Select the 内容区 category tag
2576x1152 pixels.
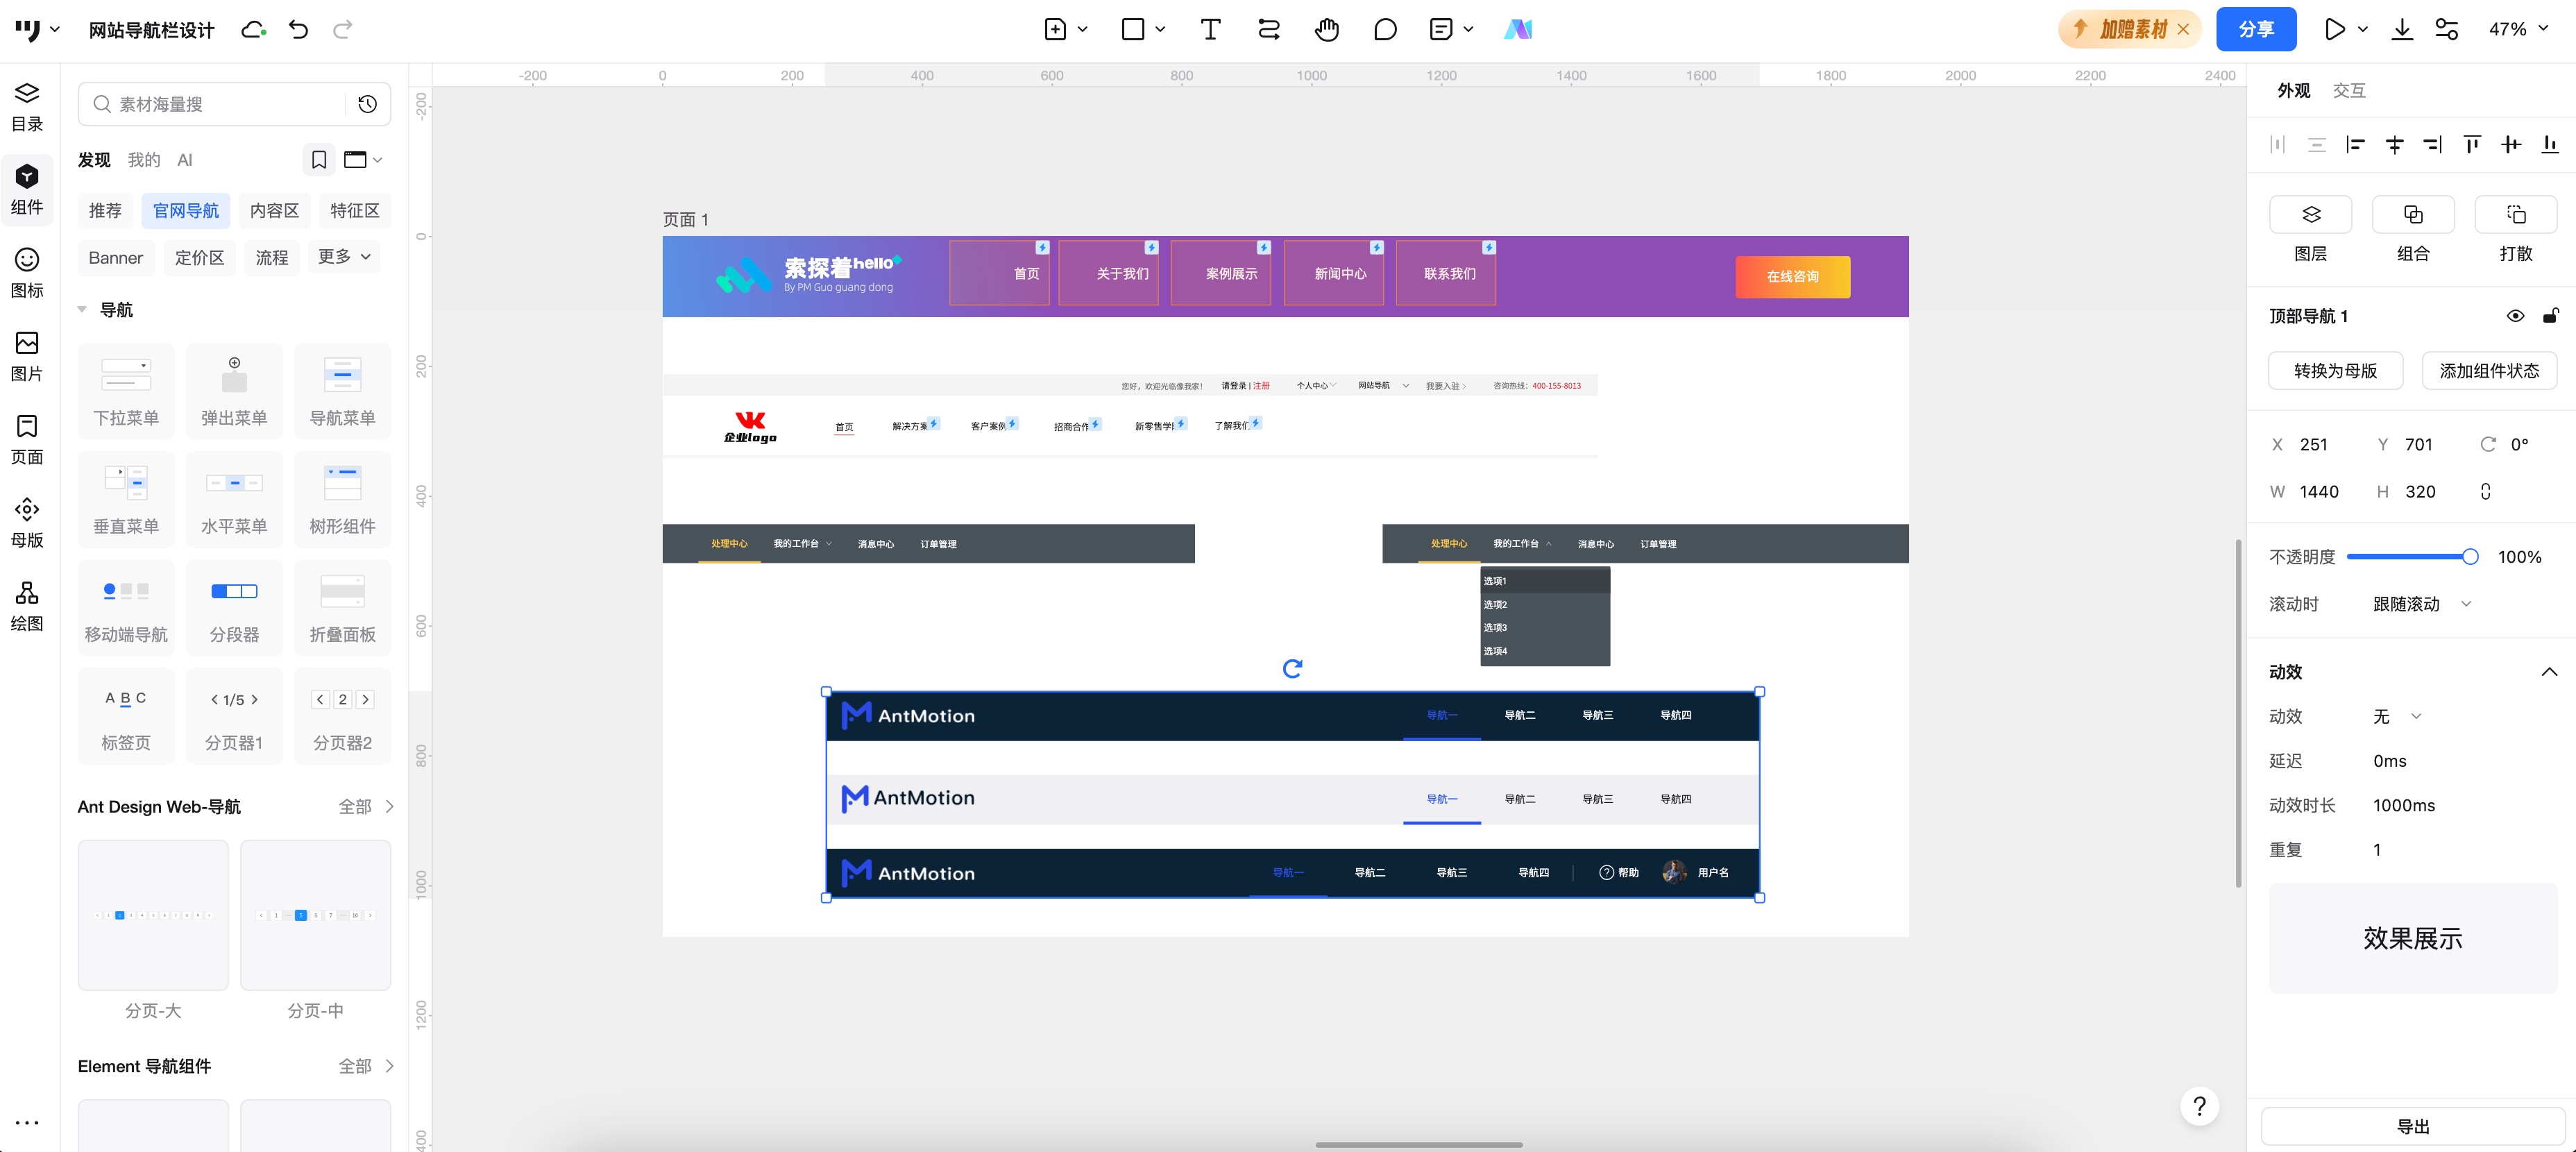tap(274, 211)
